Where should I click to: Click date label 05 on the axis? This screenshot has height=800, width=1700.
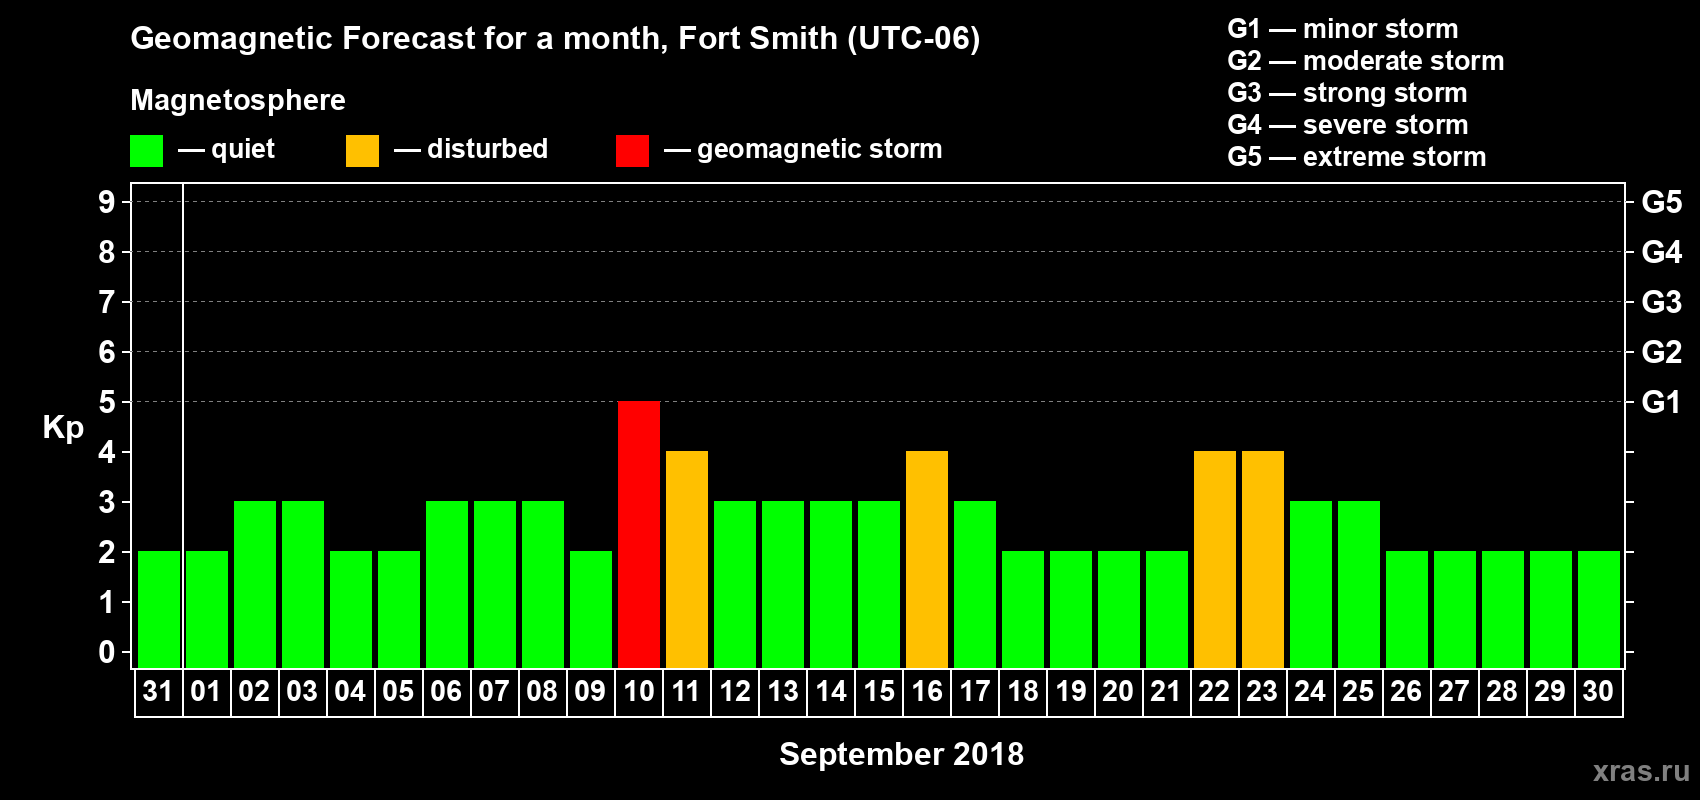398,691
